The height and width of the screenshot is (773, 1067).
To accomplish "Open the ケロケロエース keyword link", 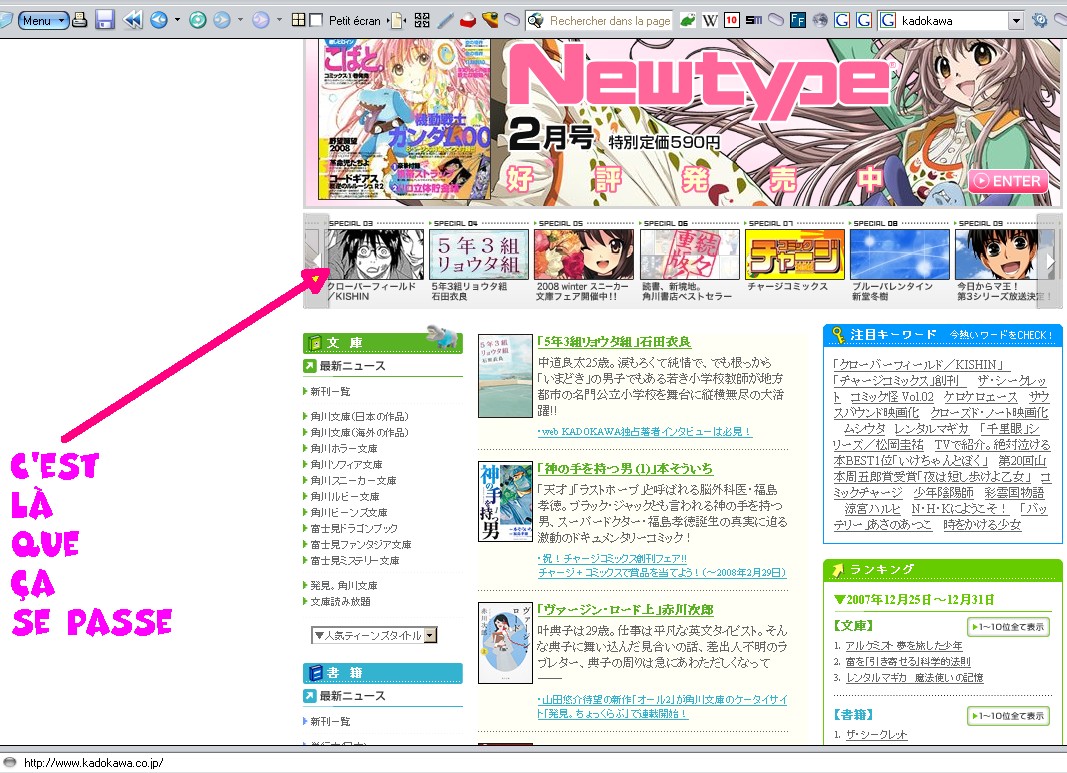I will point(981,397).
